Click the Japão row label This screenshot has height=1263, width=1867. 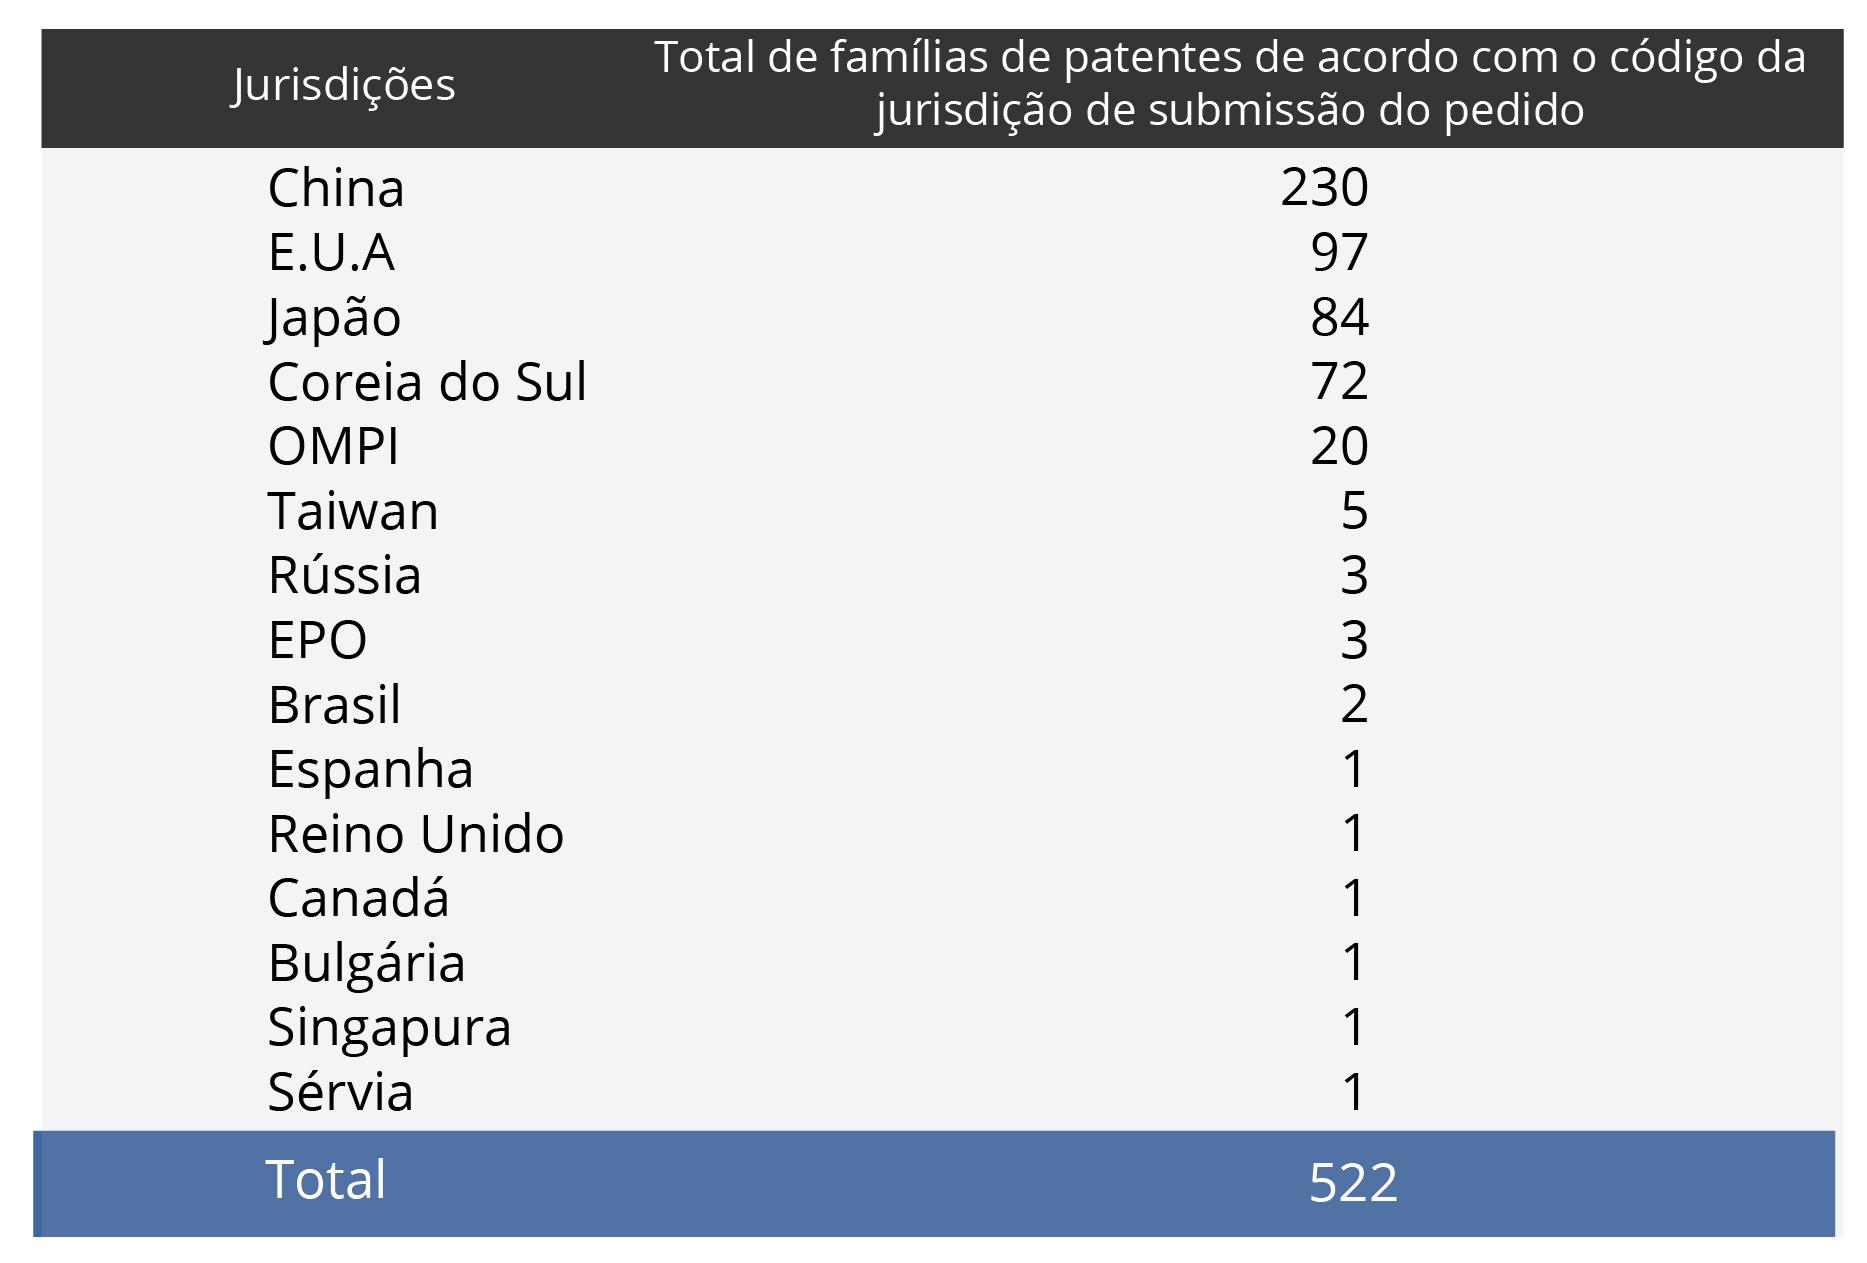pos(334,318)
